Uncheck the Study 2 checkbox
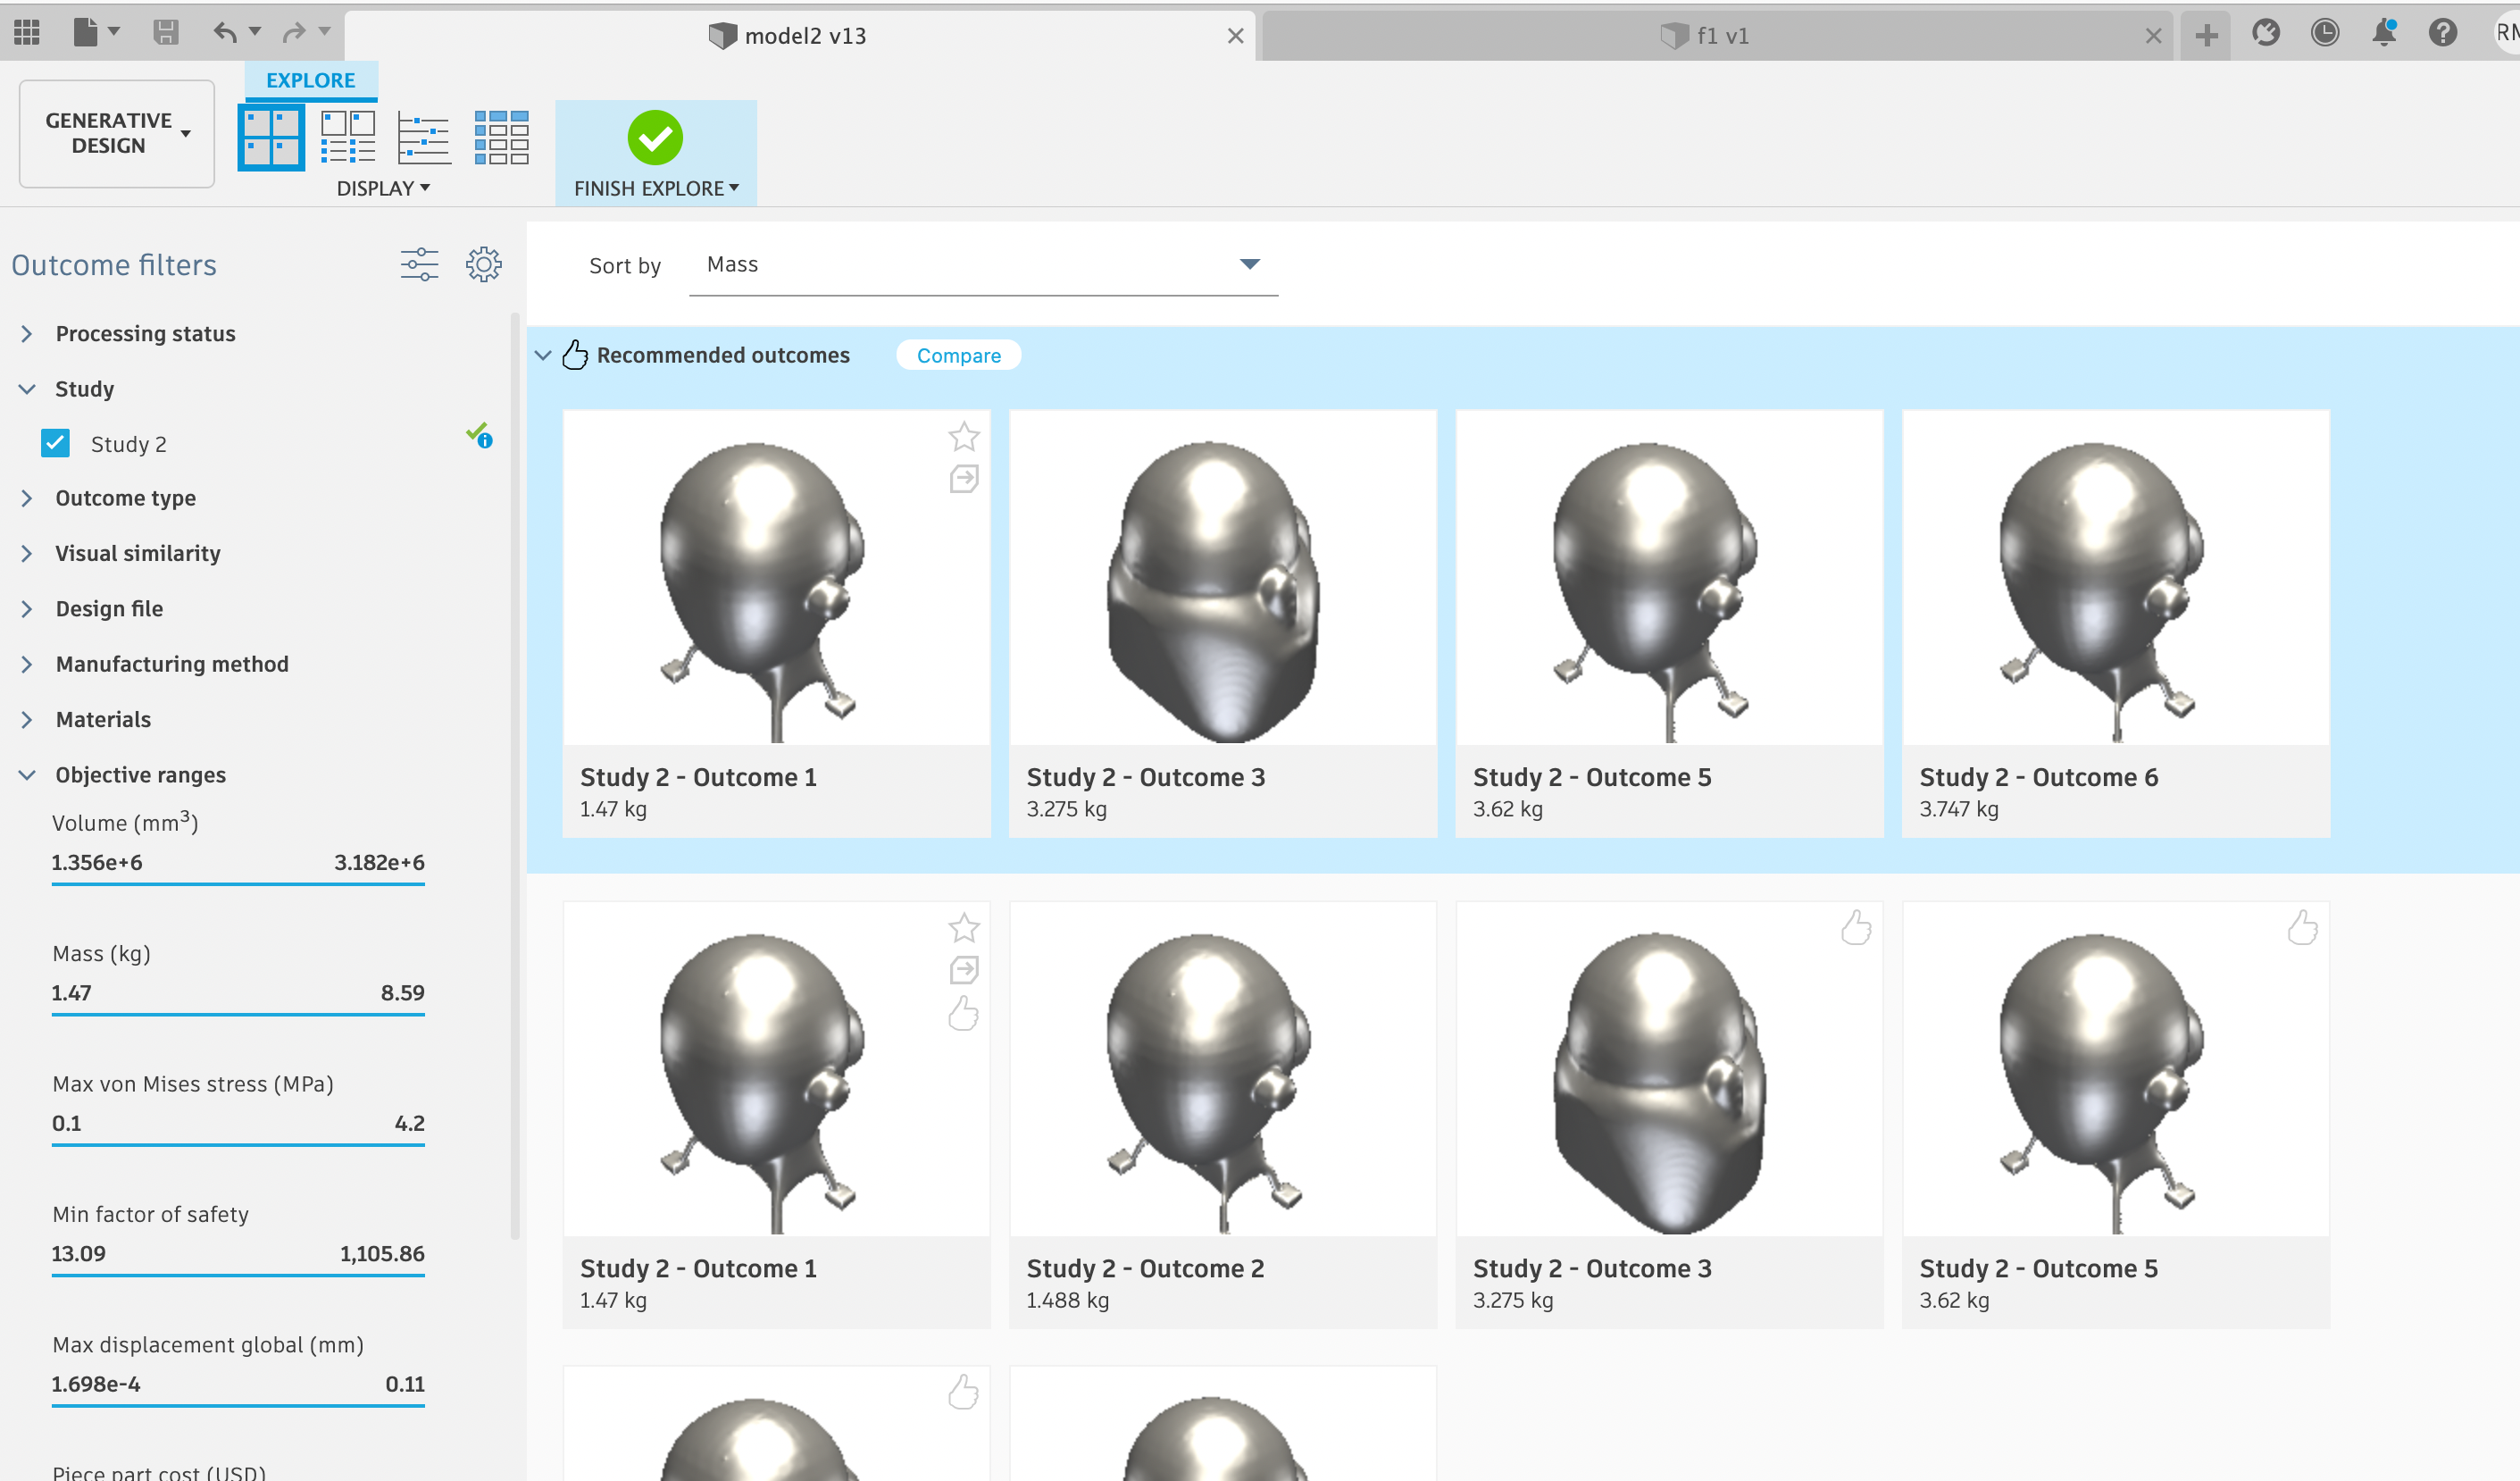Viewport: 2520px width, 1481px height. [56, 443]
